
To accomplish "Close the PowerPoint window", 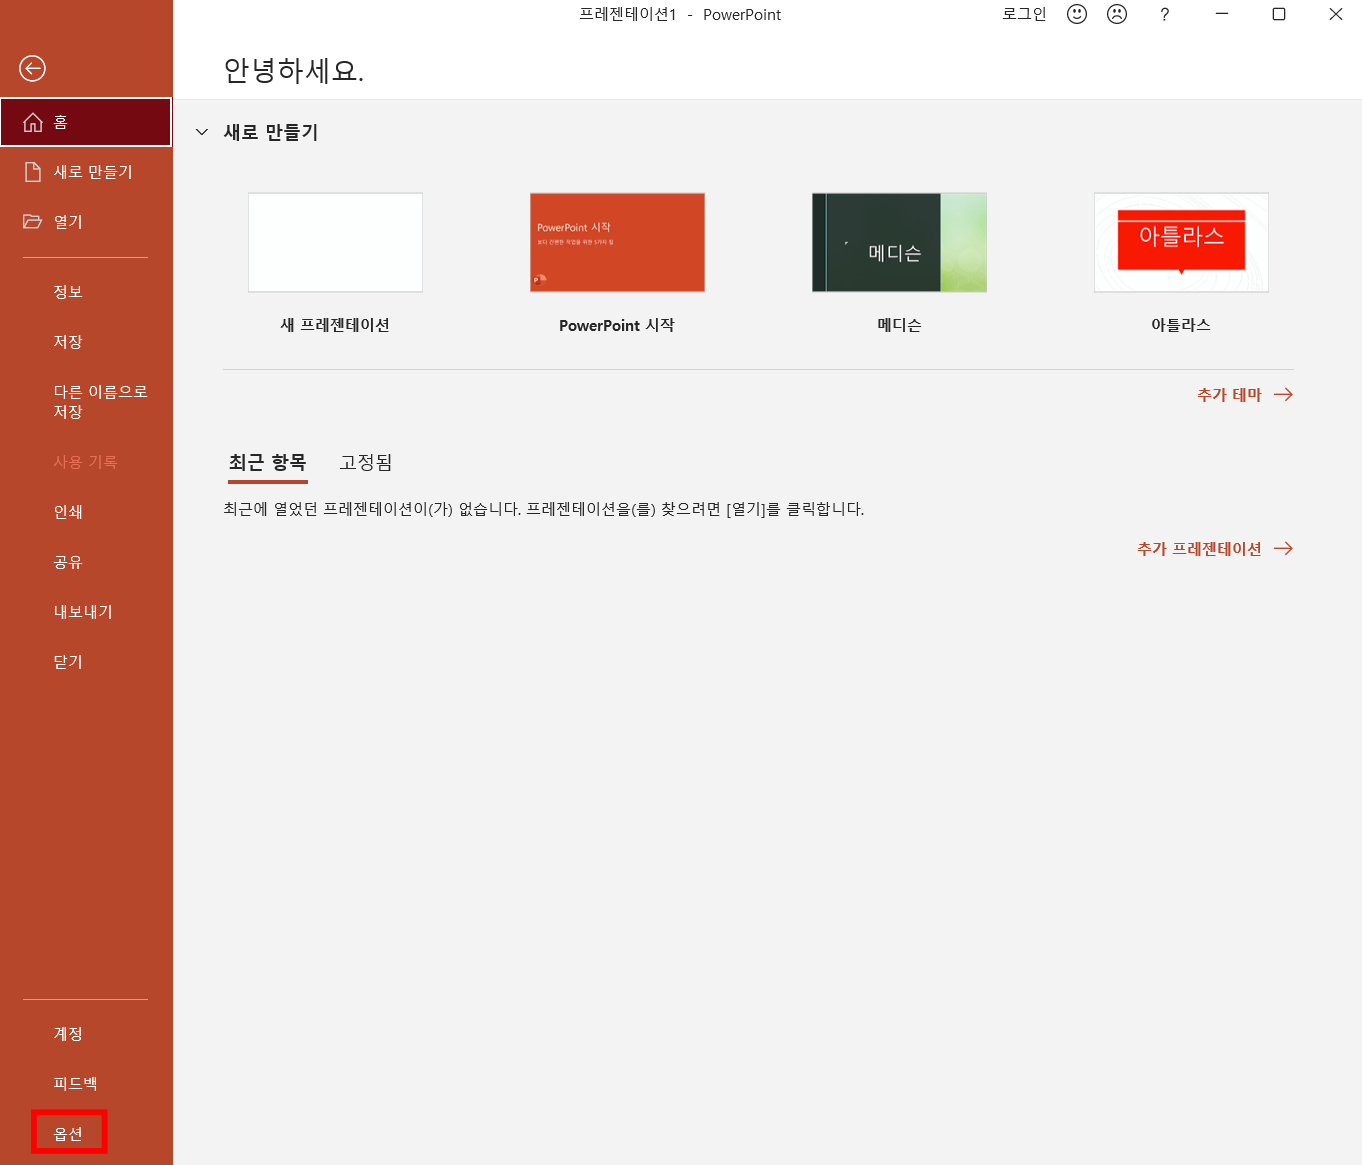I will 1336,14.
